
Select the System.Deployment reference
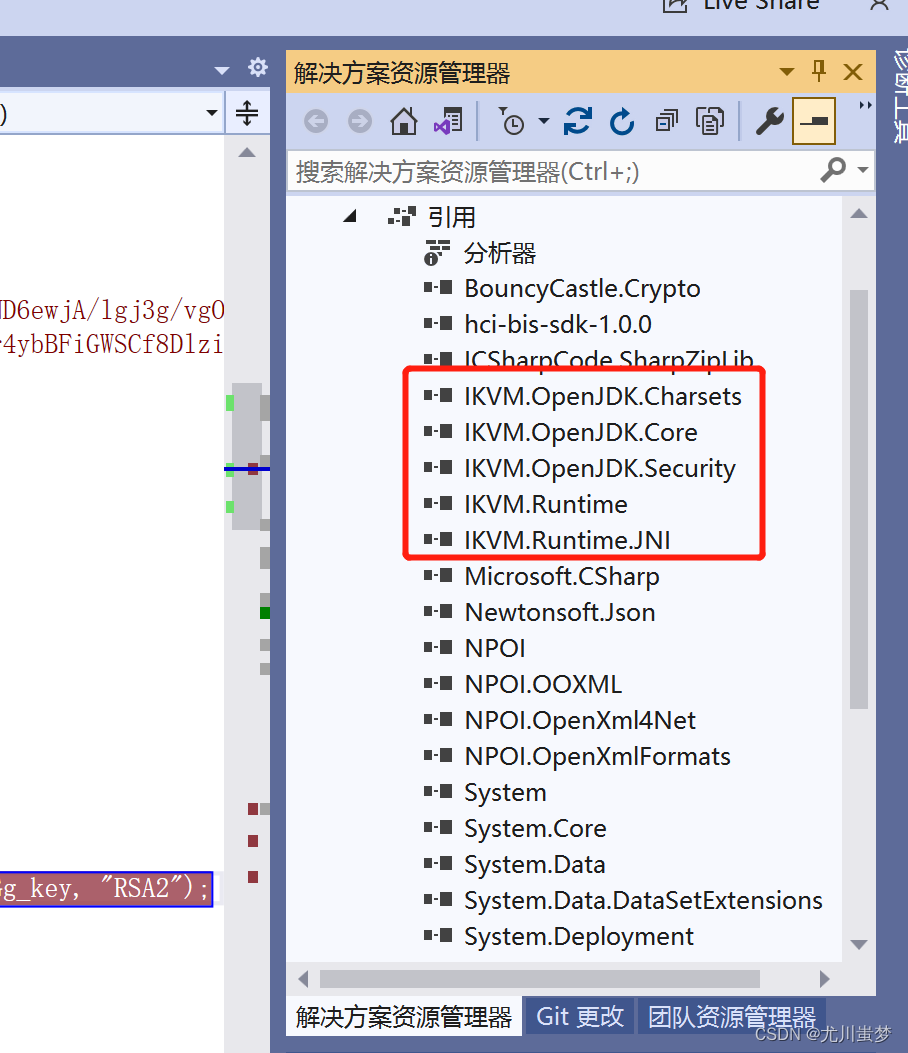point(579,937)
